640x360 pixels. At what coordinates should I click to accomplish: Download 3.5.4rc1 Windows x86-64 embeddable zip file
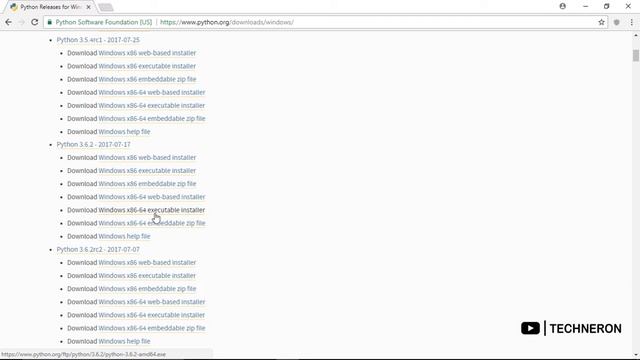click(x=152, y=118)
